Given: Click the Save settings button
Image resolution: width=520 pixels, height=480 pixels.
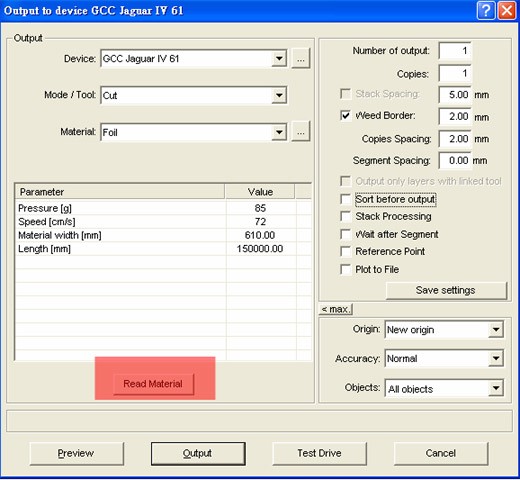Looking at the screenshot, I should click(446, 290).
